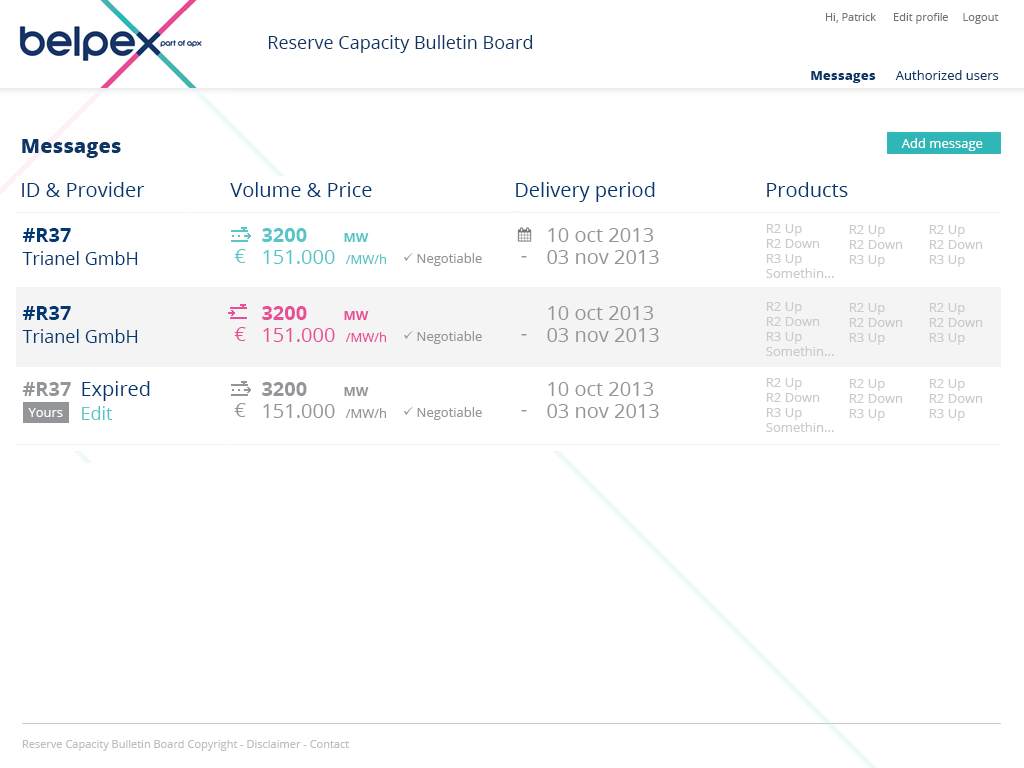Expand truncated 'Somethin...' product in second row
The height and width of the screenshot is (768, 1024).
point(799,352)
